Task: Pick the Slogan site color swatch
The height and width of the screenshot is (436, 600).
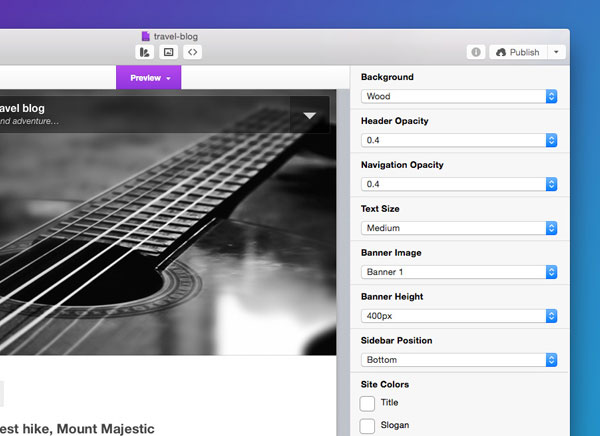Action: (x=367, y=426)
